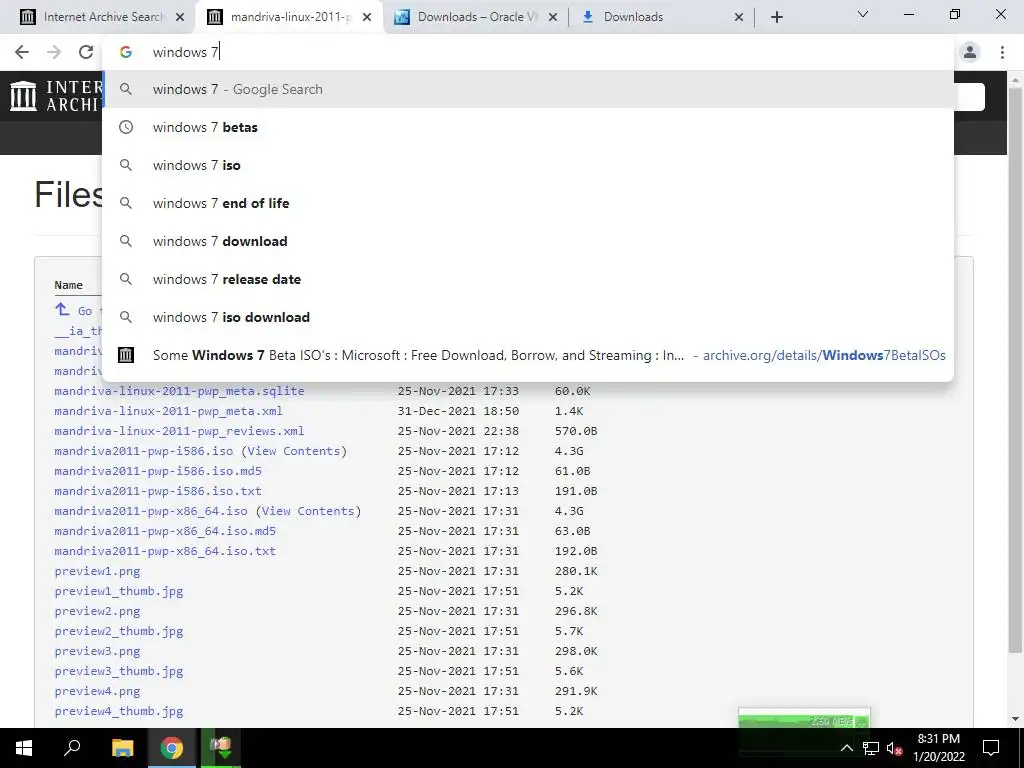Open preview1.png file link

click(97, 571)
